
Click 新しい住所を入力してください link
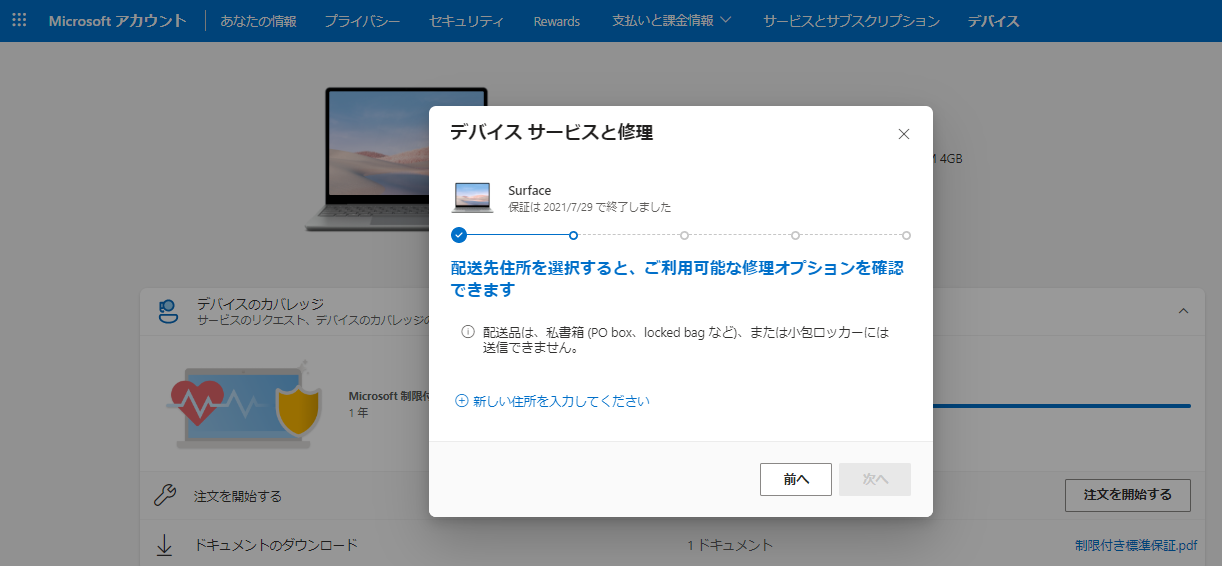[561, 401]
